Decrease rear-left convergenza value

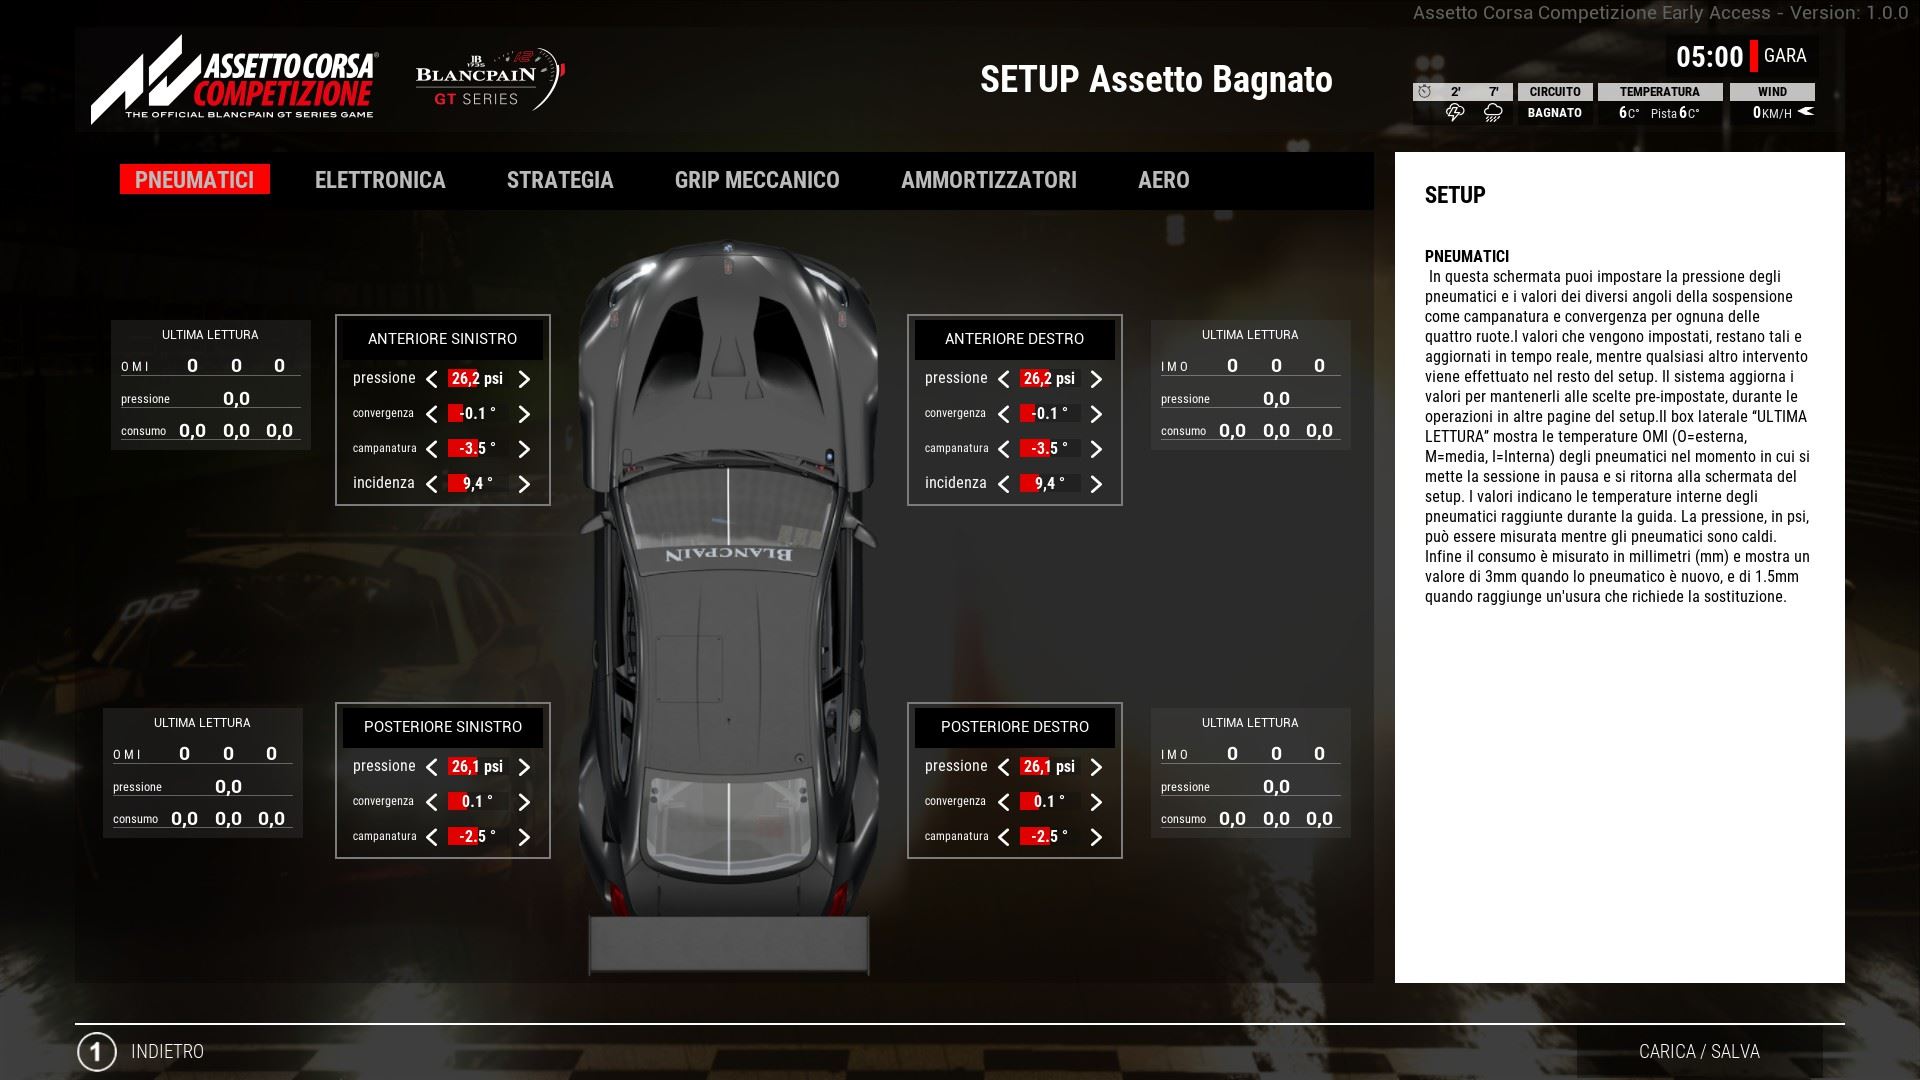point(432,802)
